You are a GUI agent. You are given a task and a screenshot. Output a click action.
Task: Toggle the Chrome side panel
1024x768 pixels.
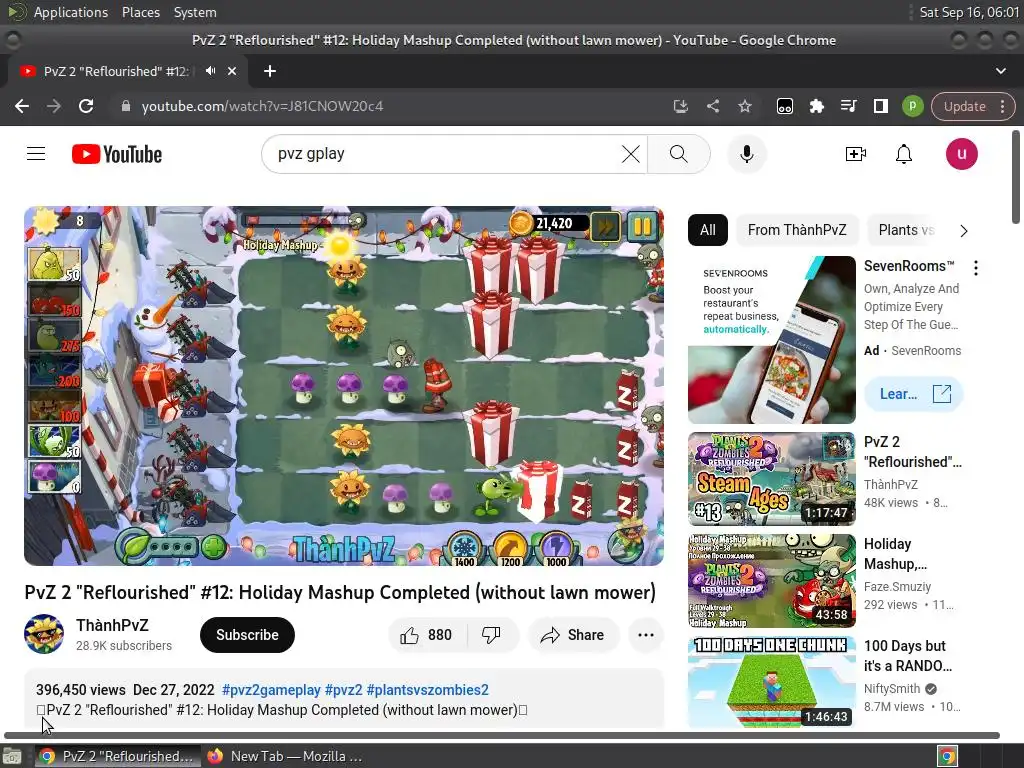(x=880, y=106)
